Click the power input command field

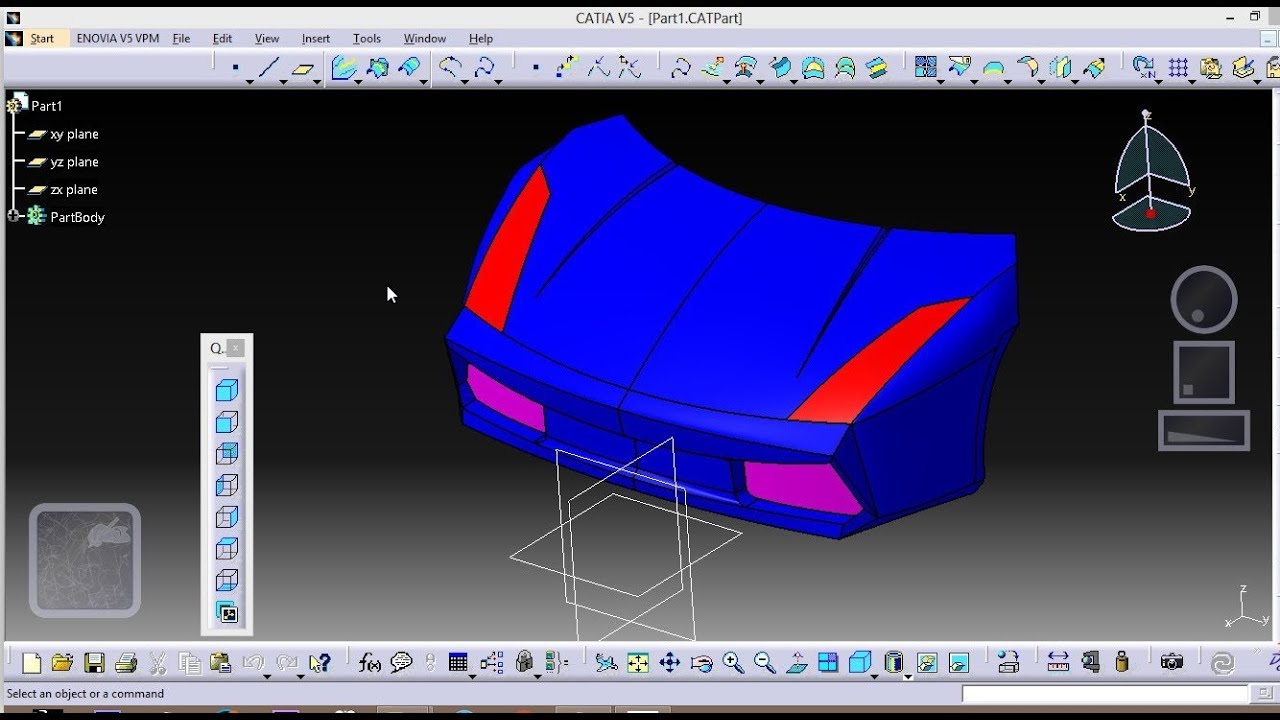[x=1106, y=693]
